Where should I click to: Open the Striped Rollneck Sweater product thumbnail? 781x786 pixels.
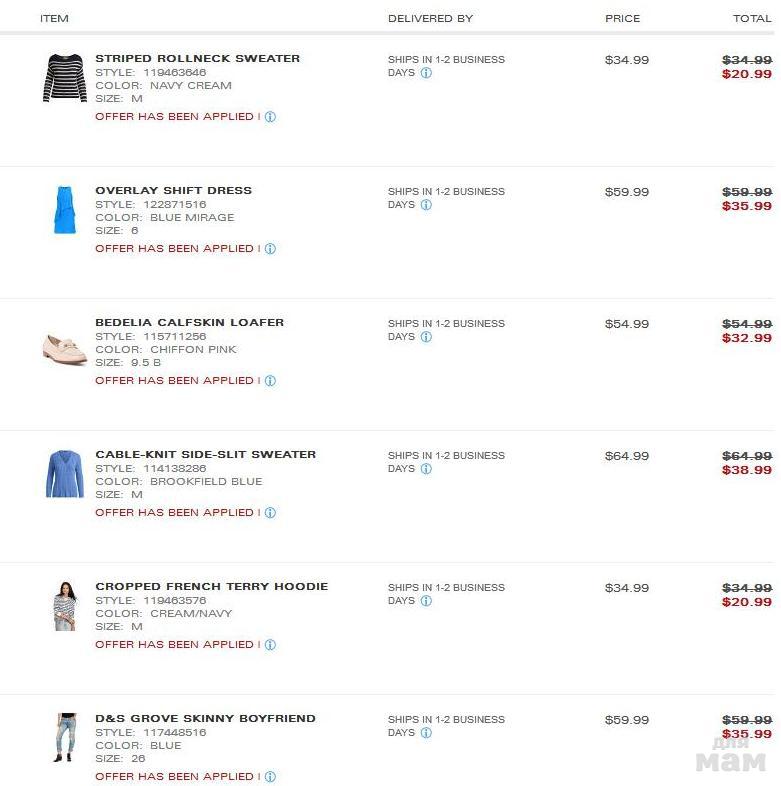click(x=65, y=78)
